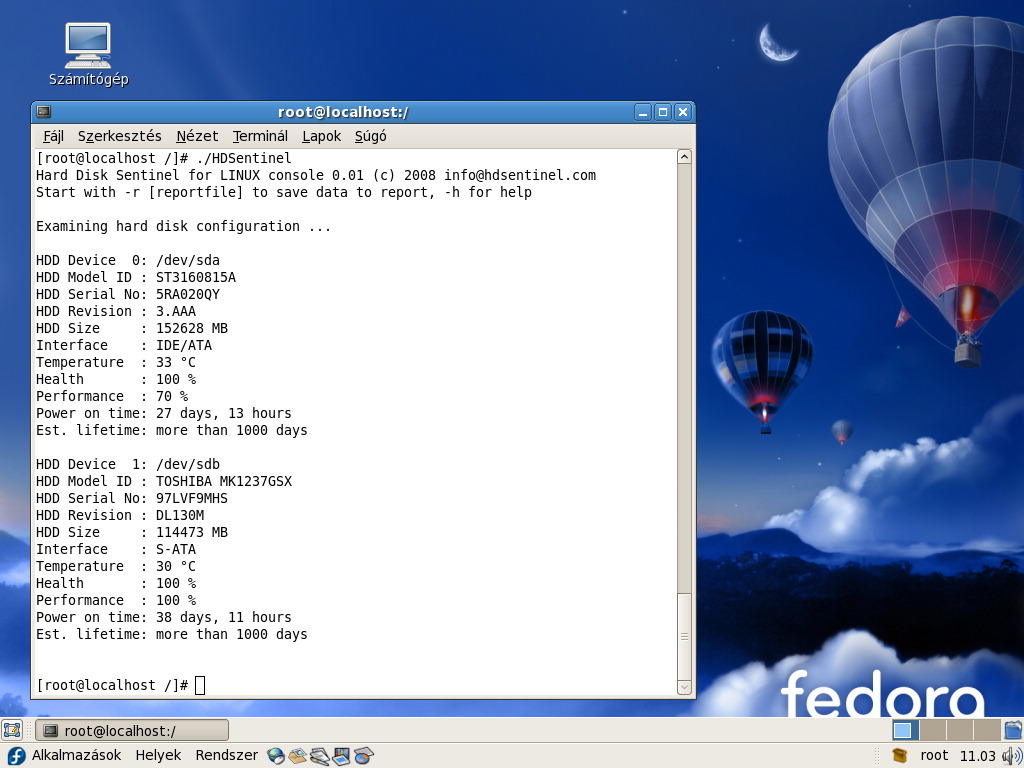The image size is (1024, 768).
Task: Launch the word processor launcher icon
Action: [x=319, y=756]
